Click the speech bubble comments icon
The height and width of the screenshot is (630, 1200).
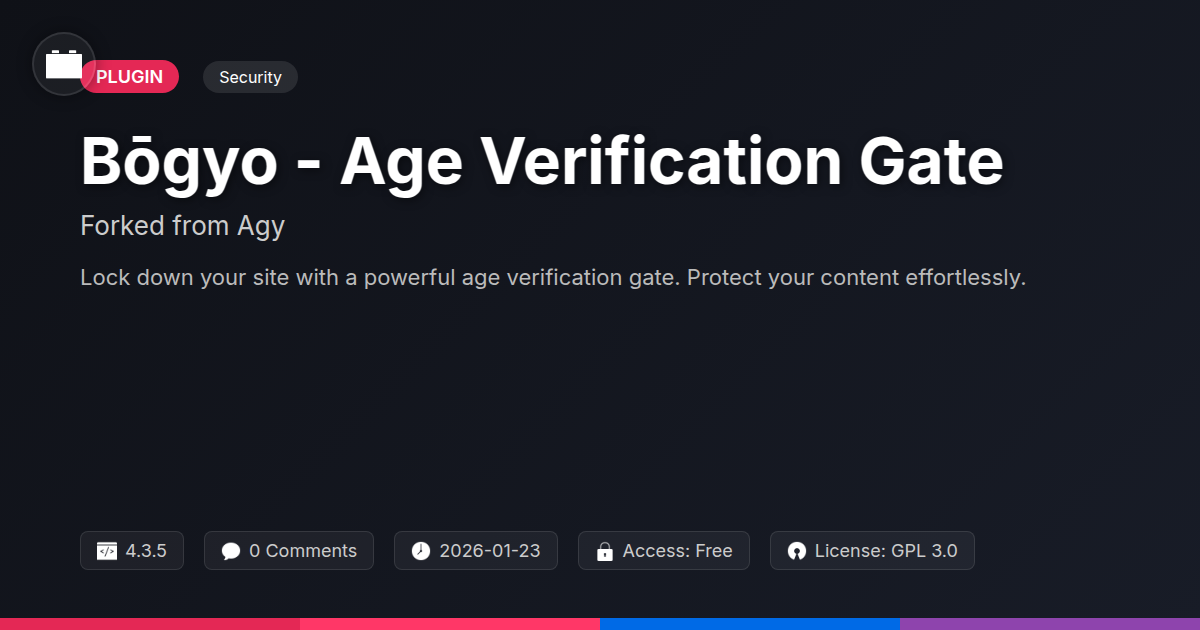point(231,551)
